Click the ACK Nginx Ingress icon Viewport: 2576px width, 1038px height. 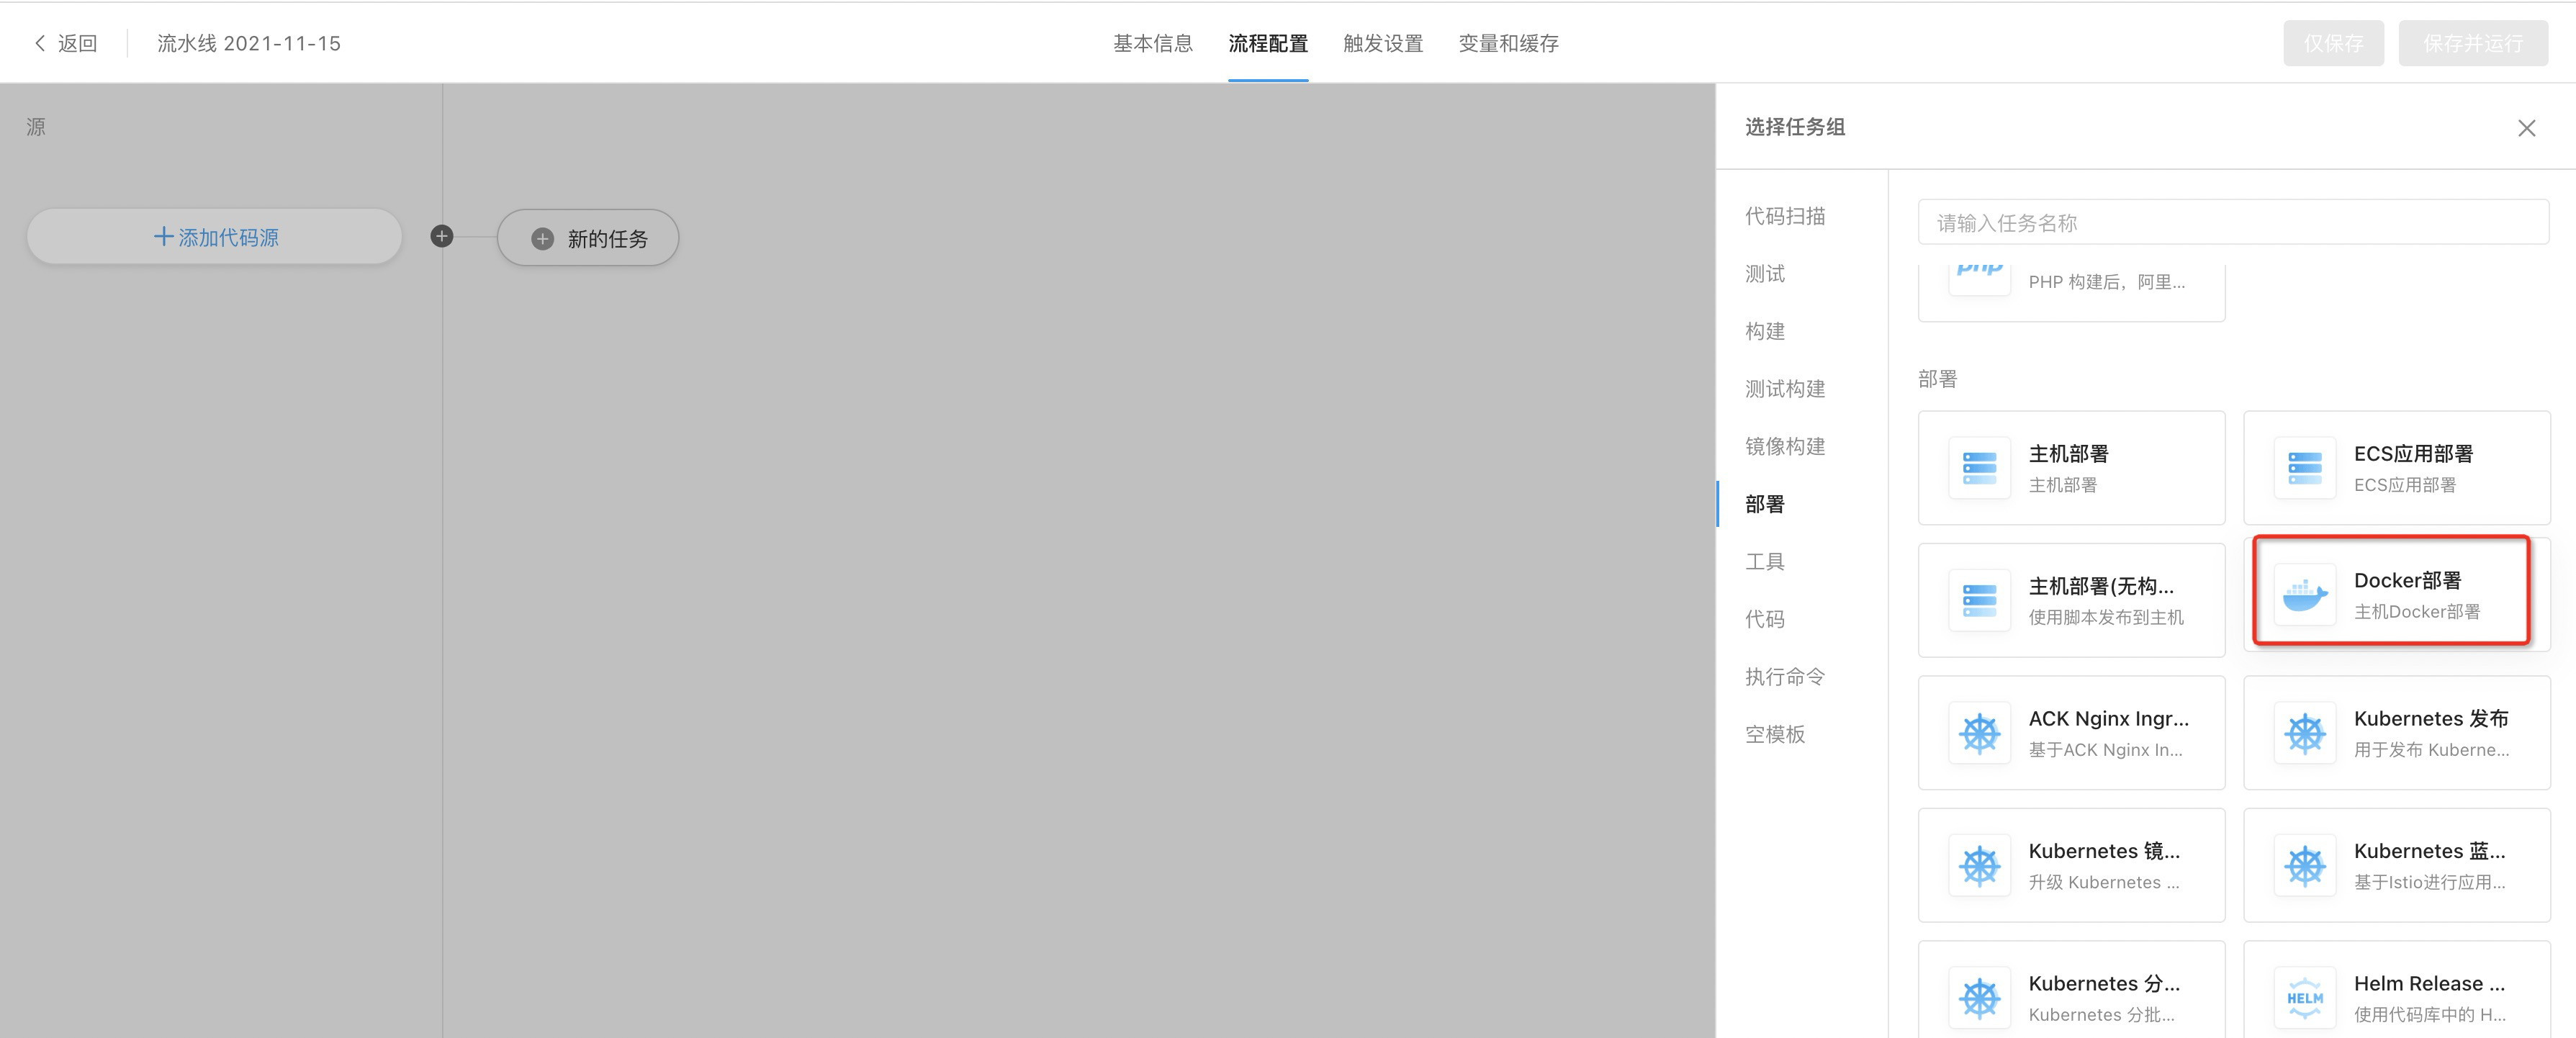click(x=1979, y=733)
